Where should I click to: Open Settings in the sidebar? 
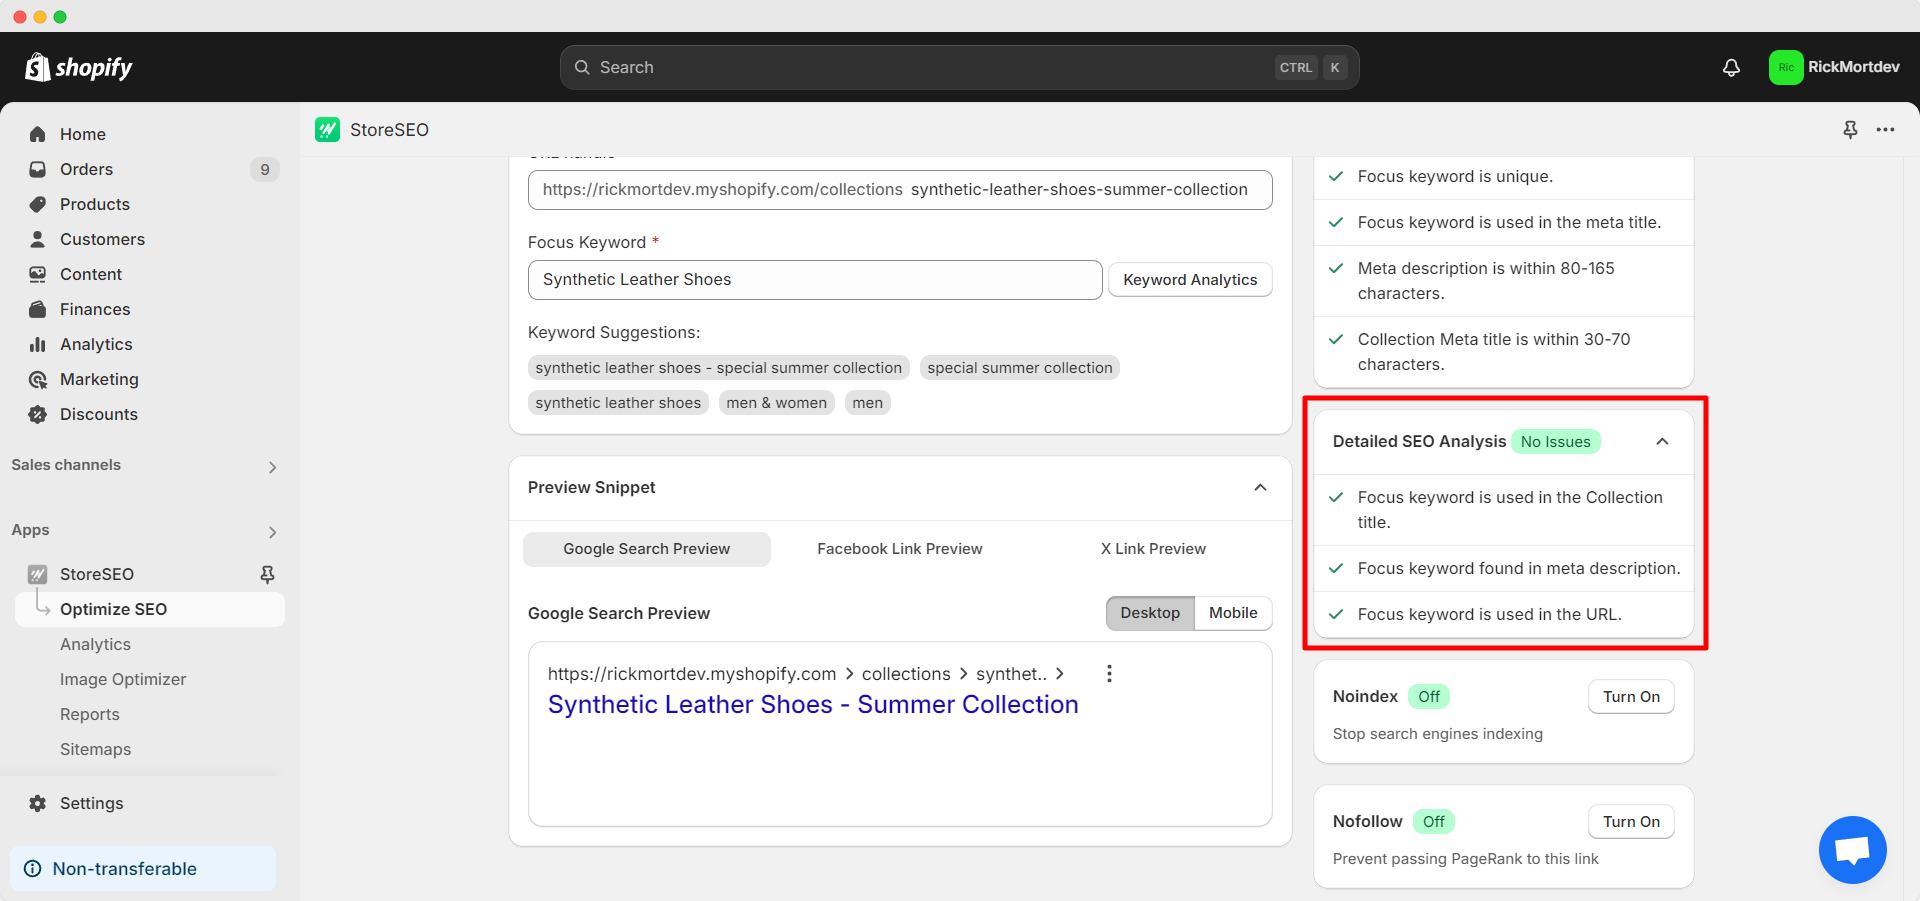[91, 803]
